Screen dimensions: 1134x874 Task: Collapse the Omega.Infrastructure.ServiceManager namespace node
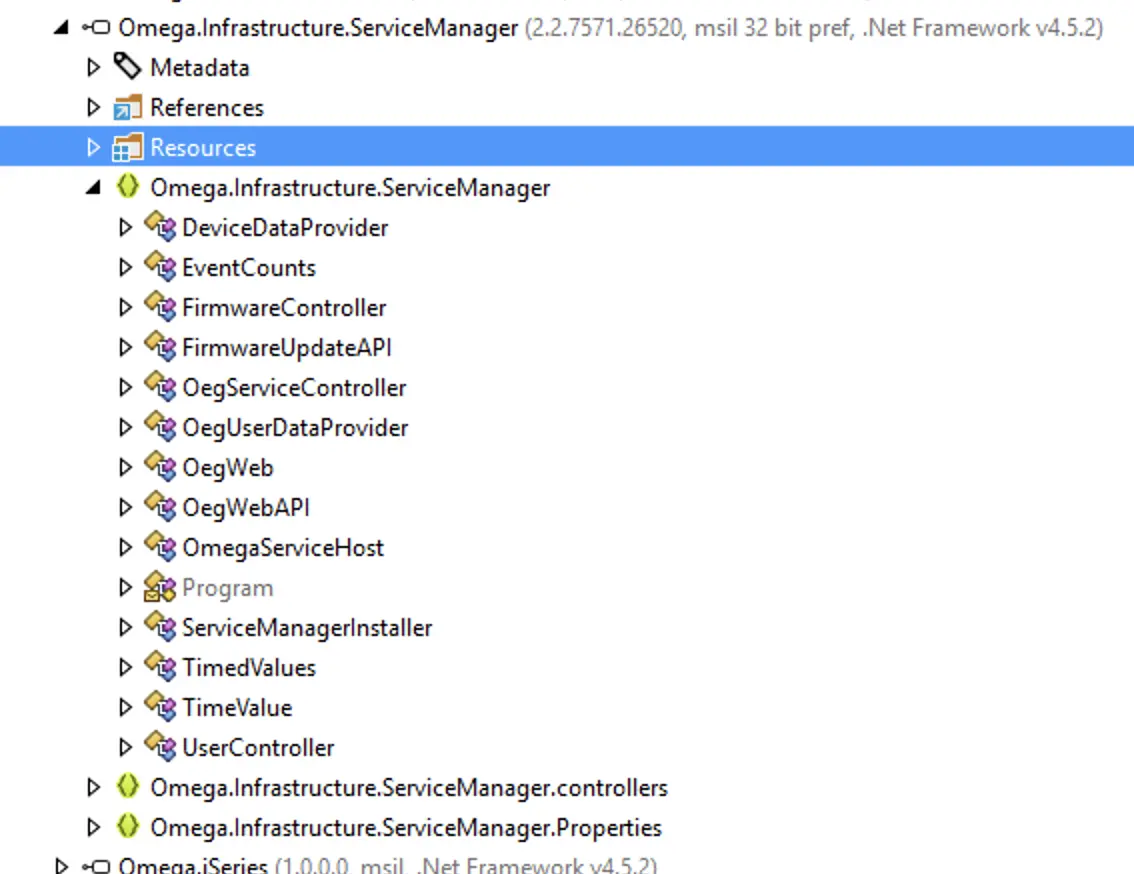point(93,188)
